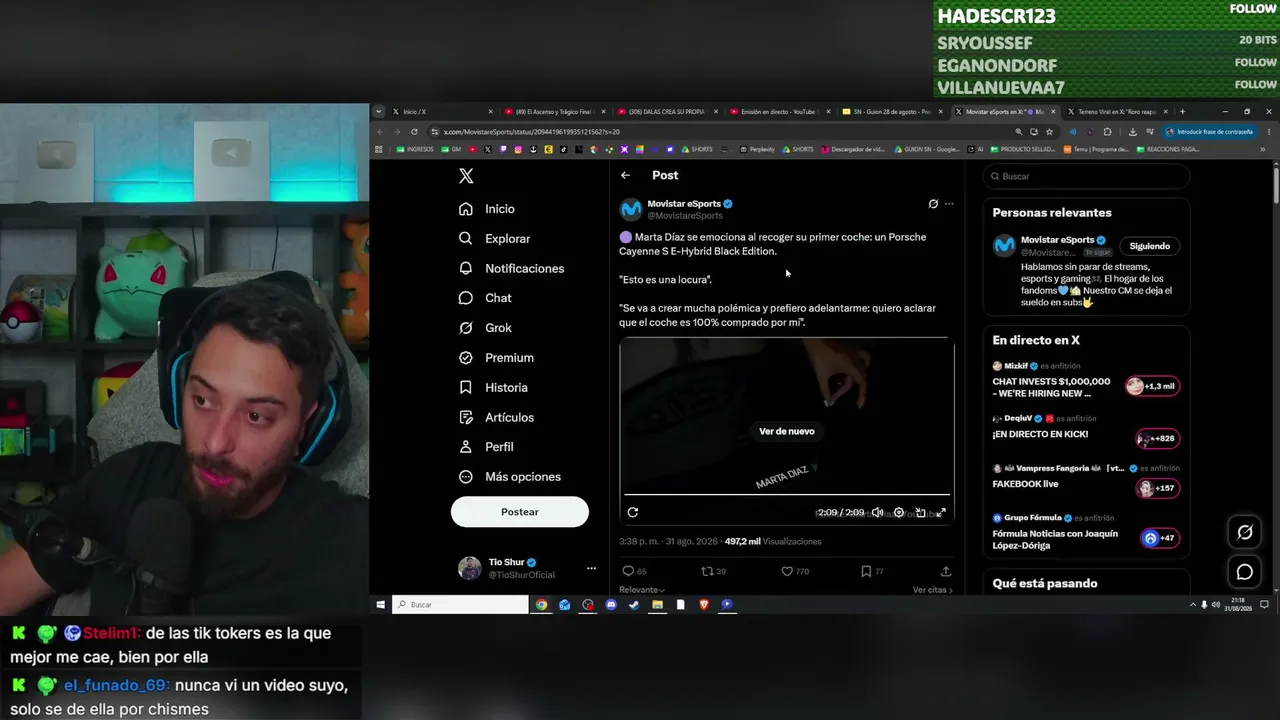Click the repost icon with 39 reposts

coord(707,572)
